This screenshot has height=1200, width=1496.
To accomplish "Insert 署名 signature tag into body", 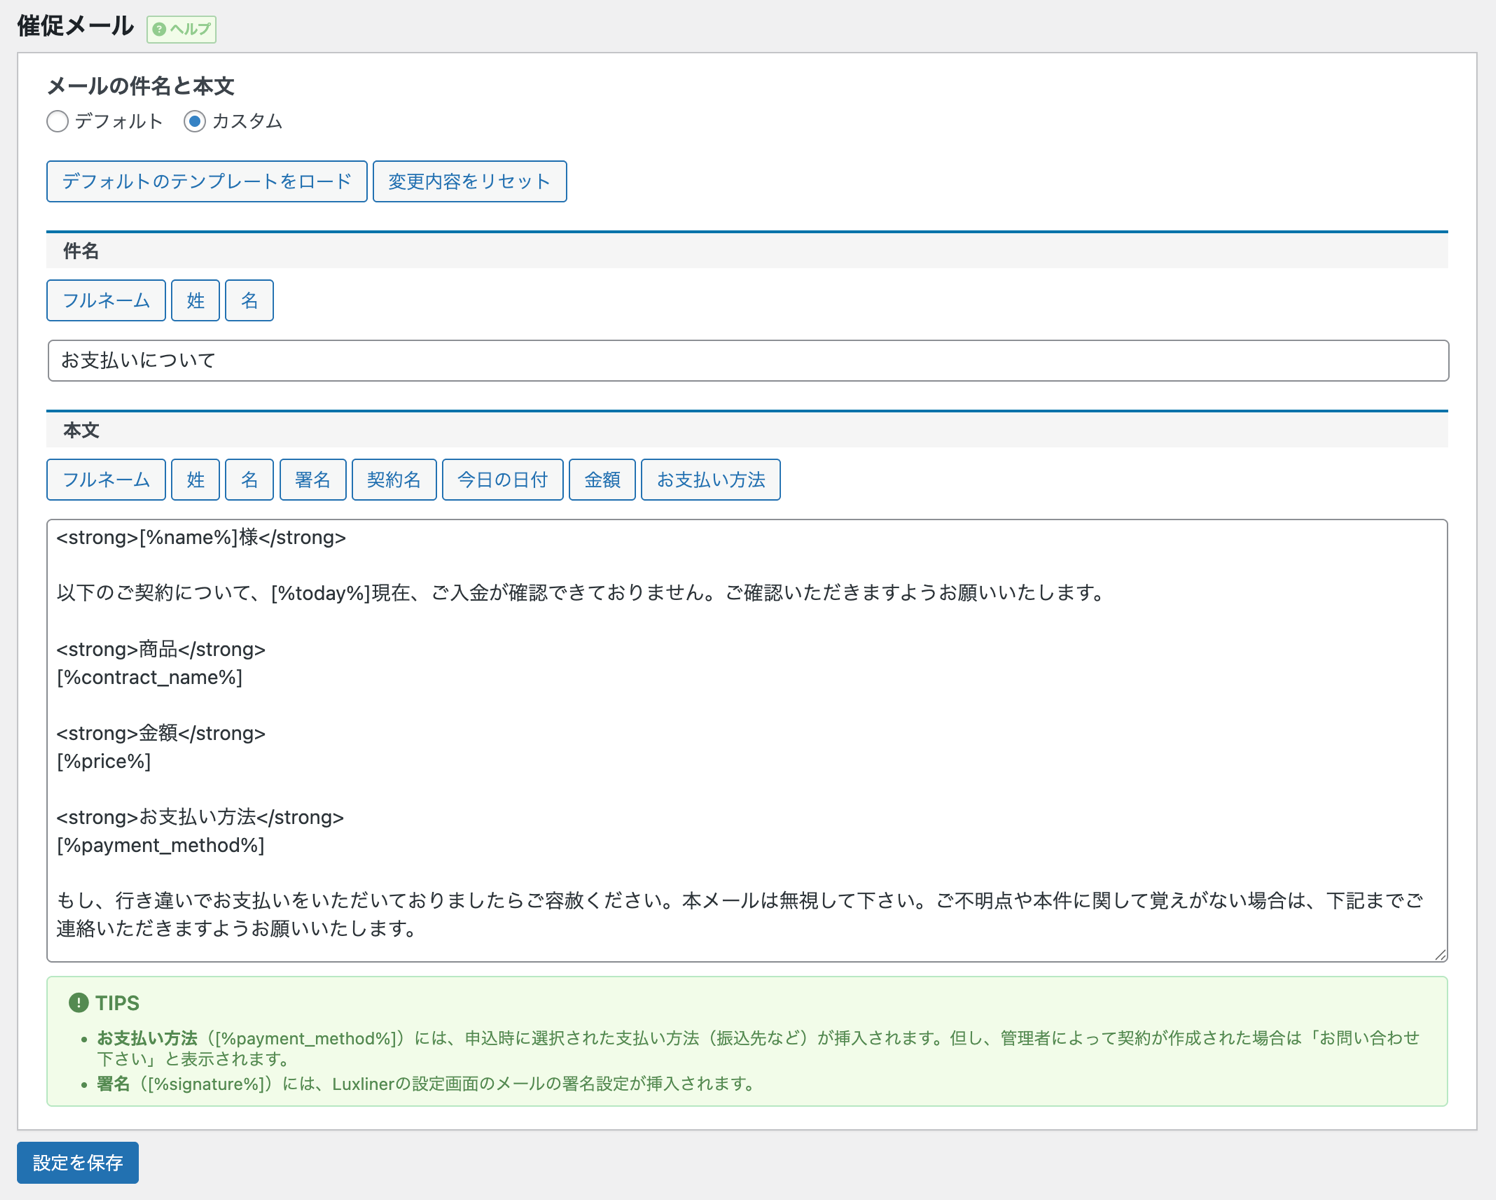I will tap(313, 480).
